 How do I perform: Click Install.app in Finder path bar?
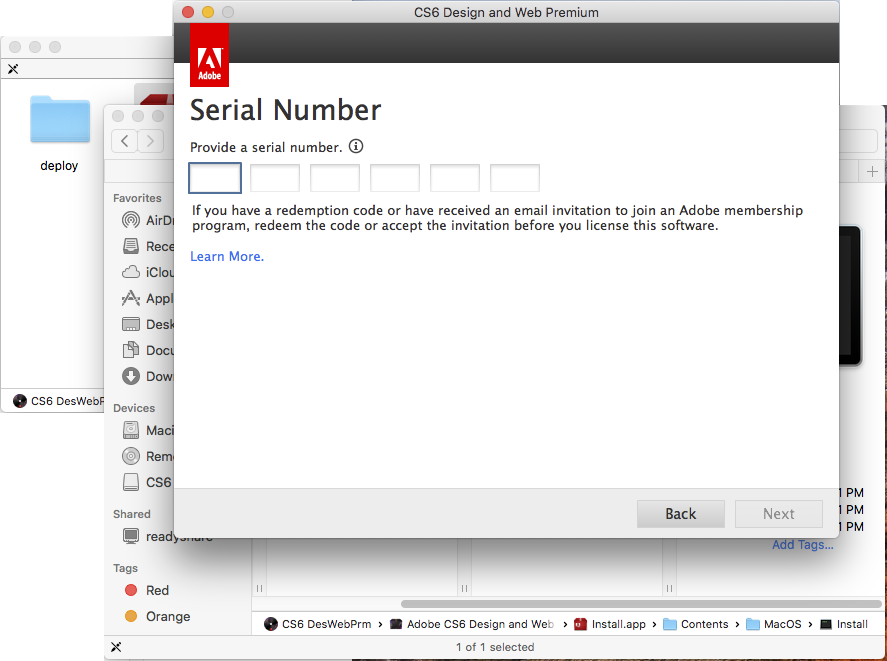610,624
